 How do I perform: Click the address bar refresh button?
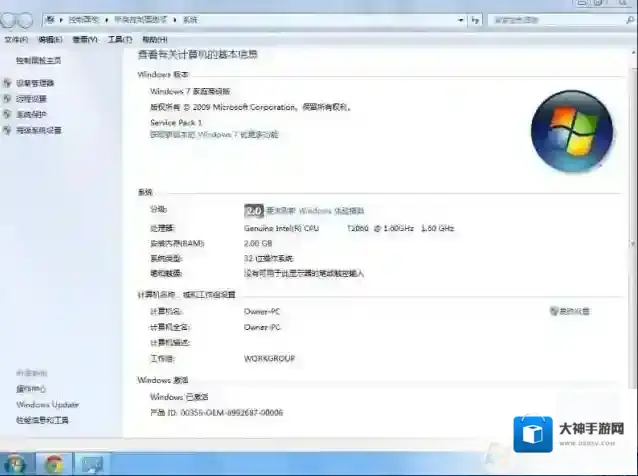point(475,20)
